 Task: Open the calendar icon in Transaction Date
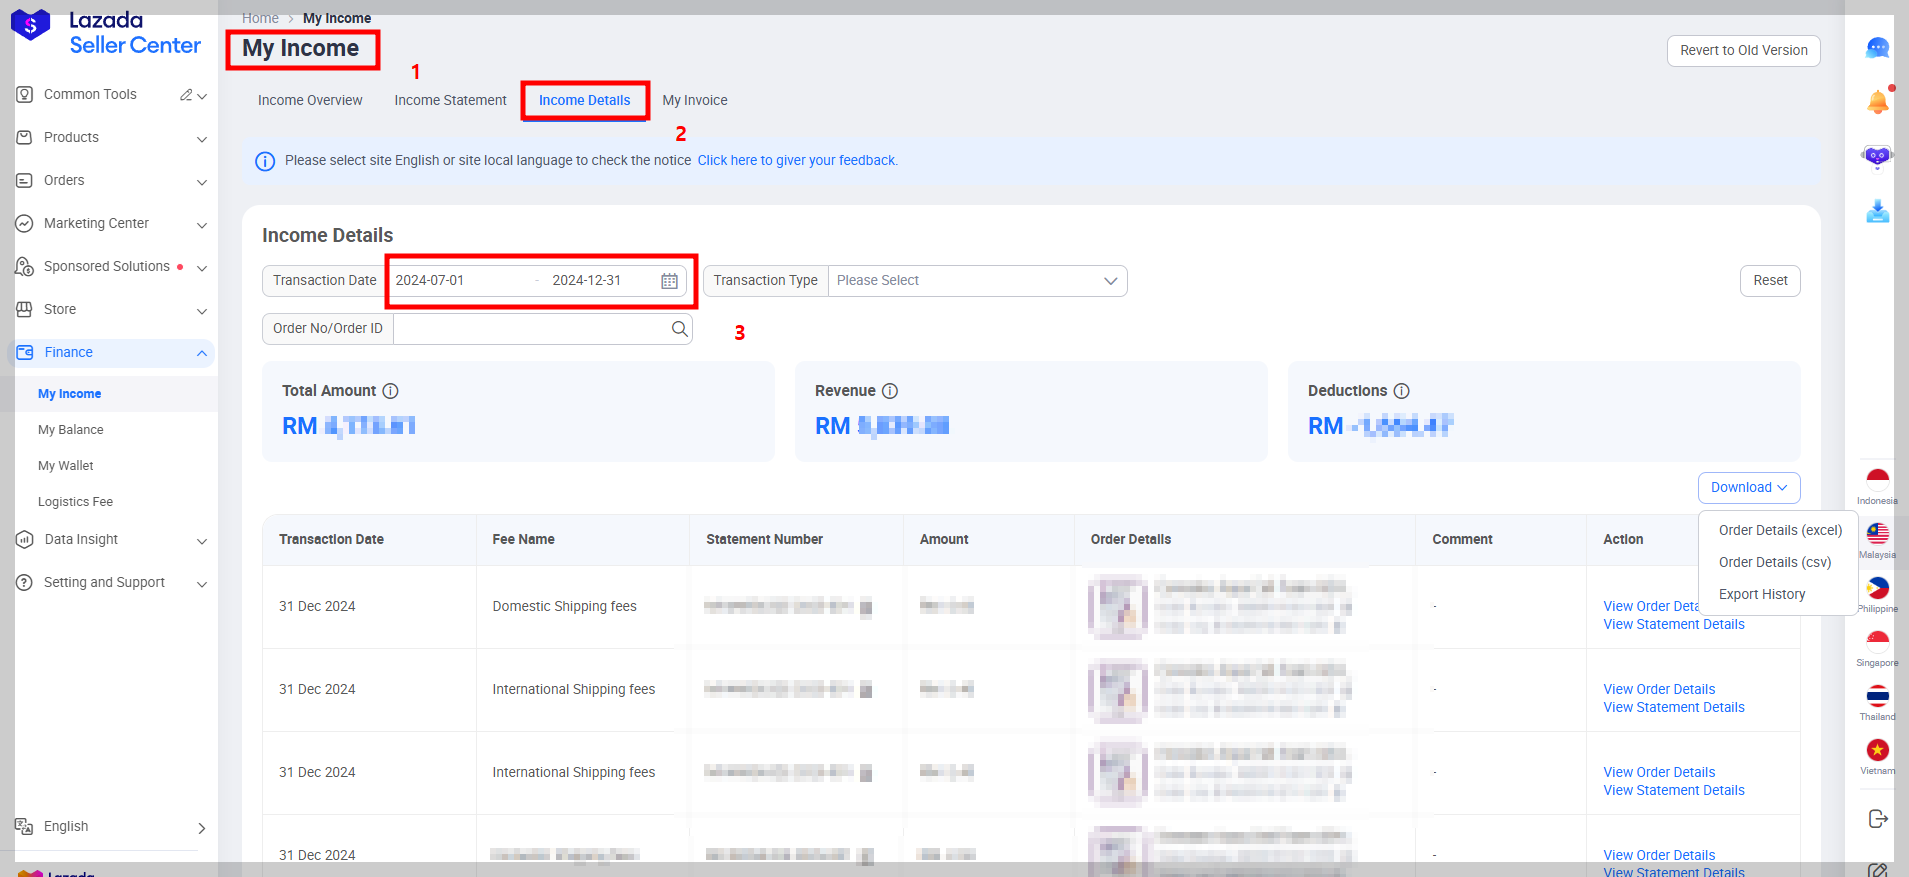coord(669,281)
